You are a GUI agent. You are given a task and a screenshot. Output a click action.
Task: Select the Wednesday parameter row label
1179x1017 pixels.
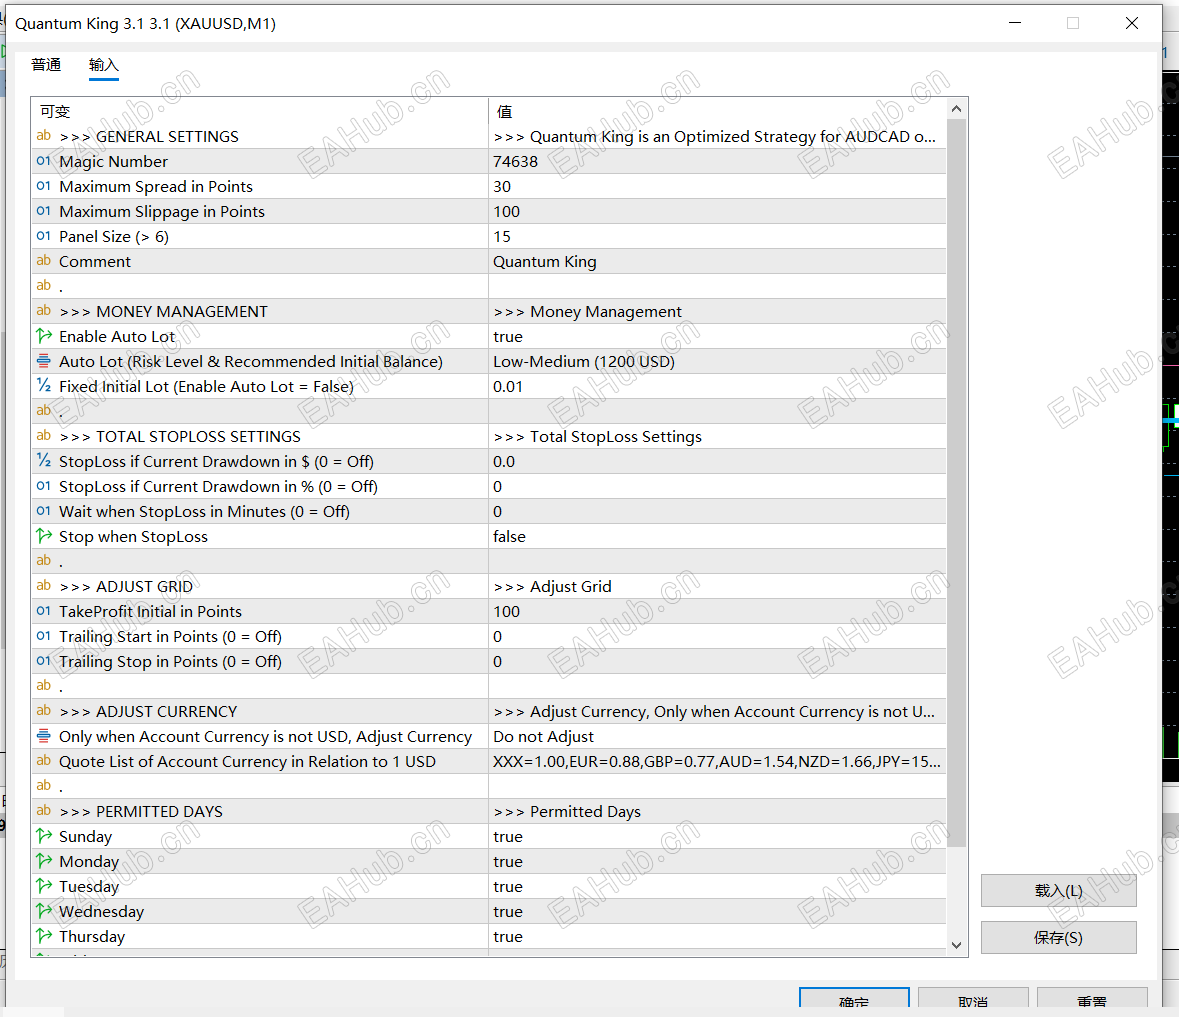[x=102, y=911]
